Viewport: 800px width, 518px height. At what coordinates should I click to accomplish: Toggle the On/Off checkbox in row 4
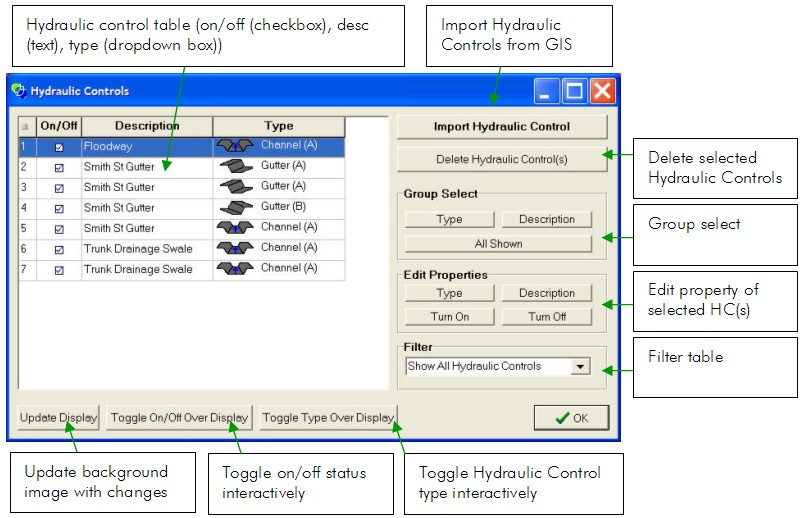click(x=59, y=208)
